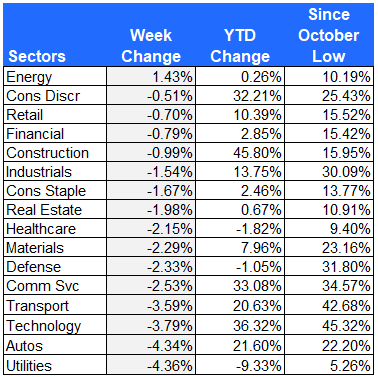Select the Retail sector cell
Image resolution: width=378 pixels, height=377 pixels.
pyautogui.click(x=55, y=115)
